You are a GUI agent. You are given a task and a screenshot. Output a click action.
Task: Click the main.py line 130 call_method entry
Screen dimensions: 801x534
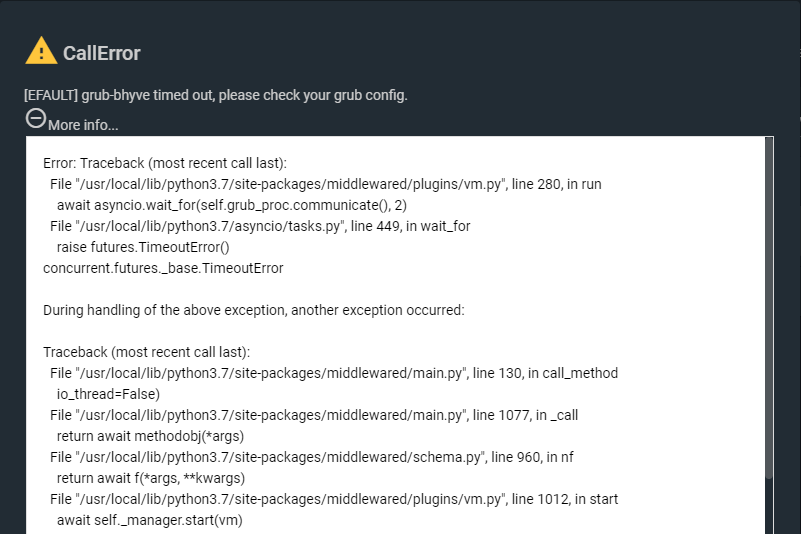(x=334, y=373)
